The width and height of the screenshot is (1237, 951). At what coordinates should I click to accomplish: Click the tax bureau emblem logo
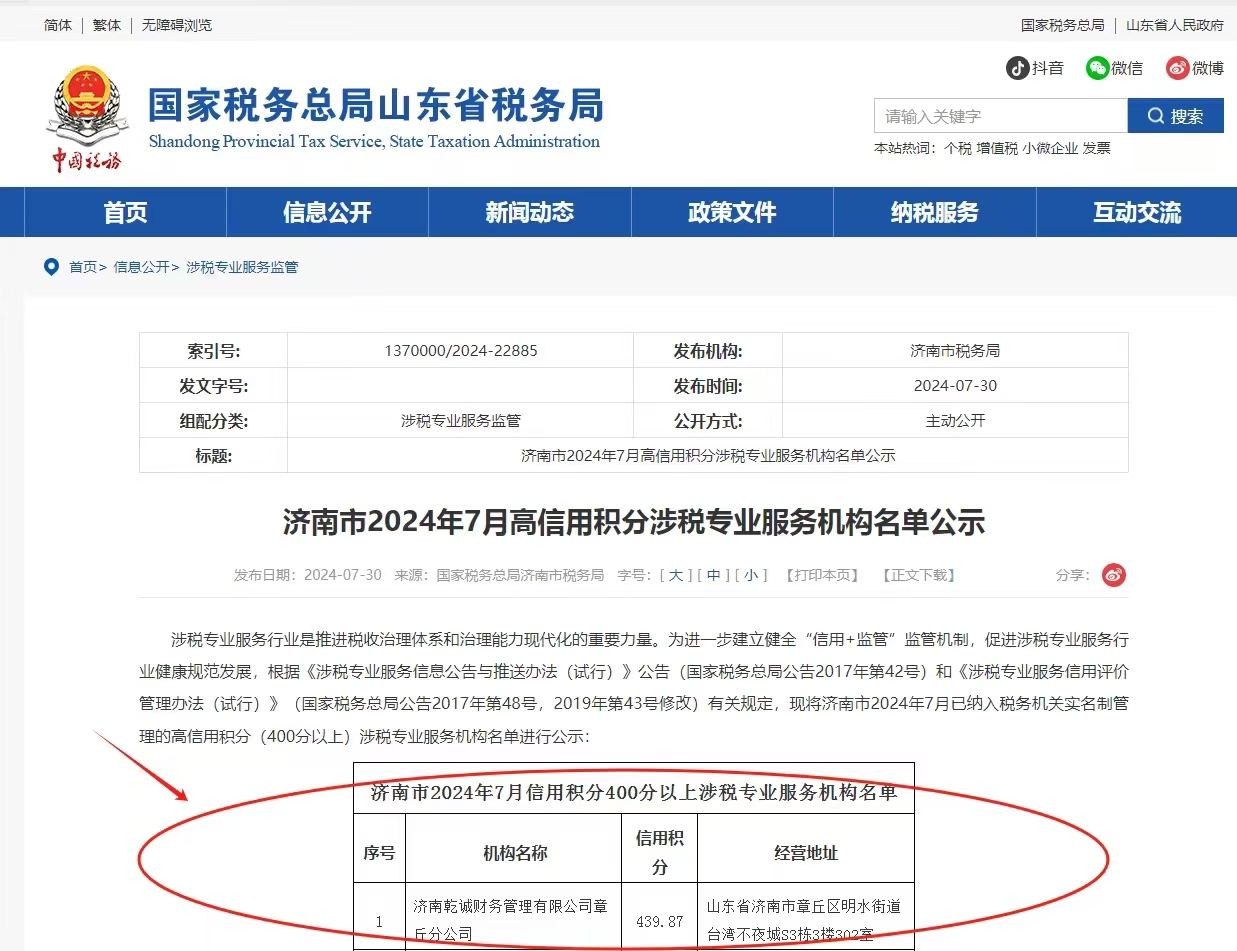point(87,118)
